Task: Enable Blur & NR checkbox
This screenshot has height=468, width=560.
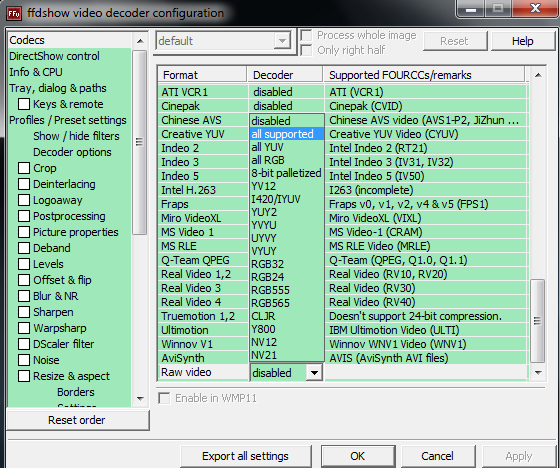Action: (x=24, y=296)
